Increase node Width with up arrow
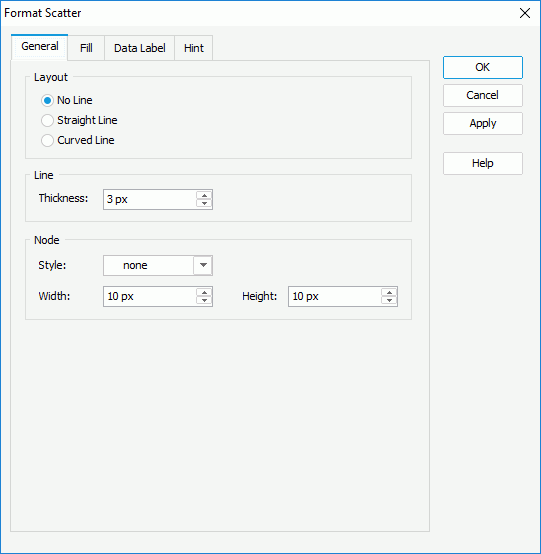The width and height of the screenshot is (541, 554). click(x=204, y=292)
